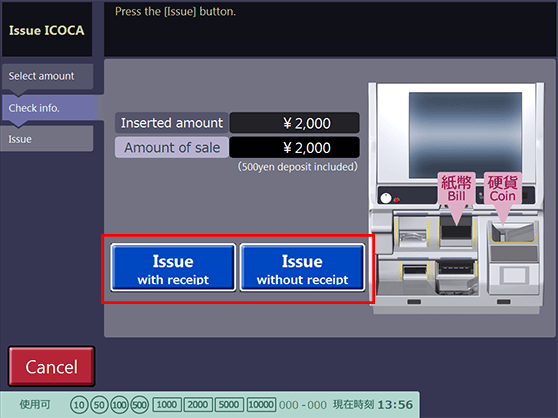Viewport: 558px width, 418px height.
Task: Select Issue without receipt button
Action: [x=302, y=268]
